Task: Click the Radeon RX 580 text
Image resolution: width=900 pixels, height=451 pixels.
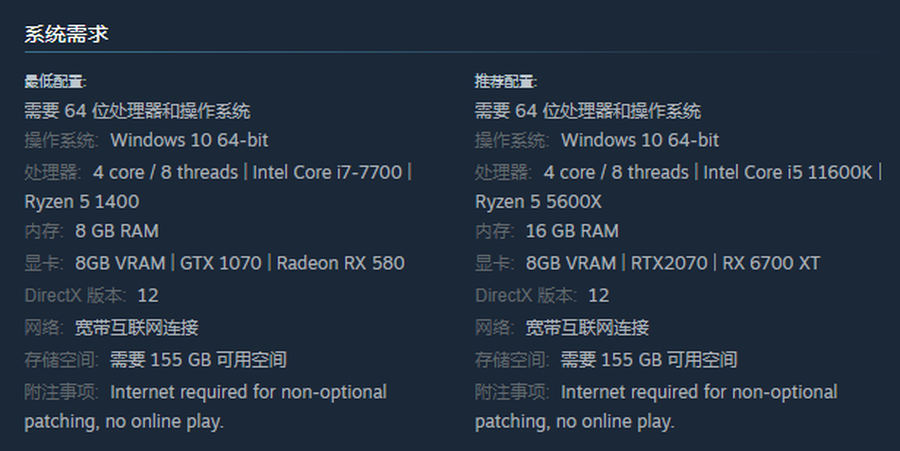Action: [340, 263]
